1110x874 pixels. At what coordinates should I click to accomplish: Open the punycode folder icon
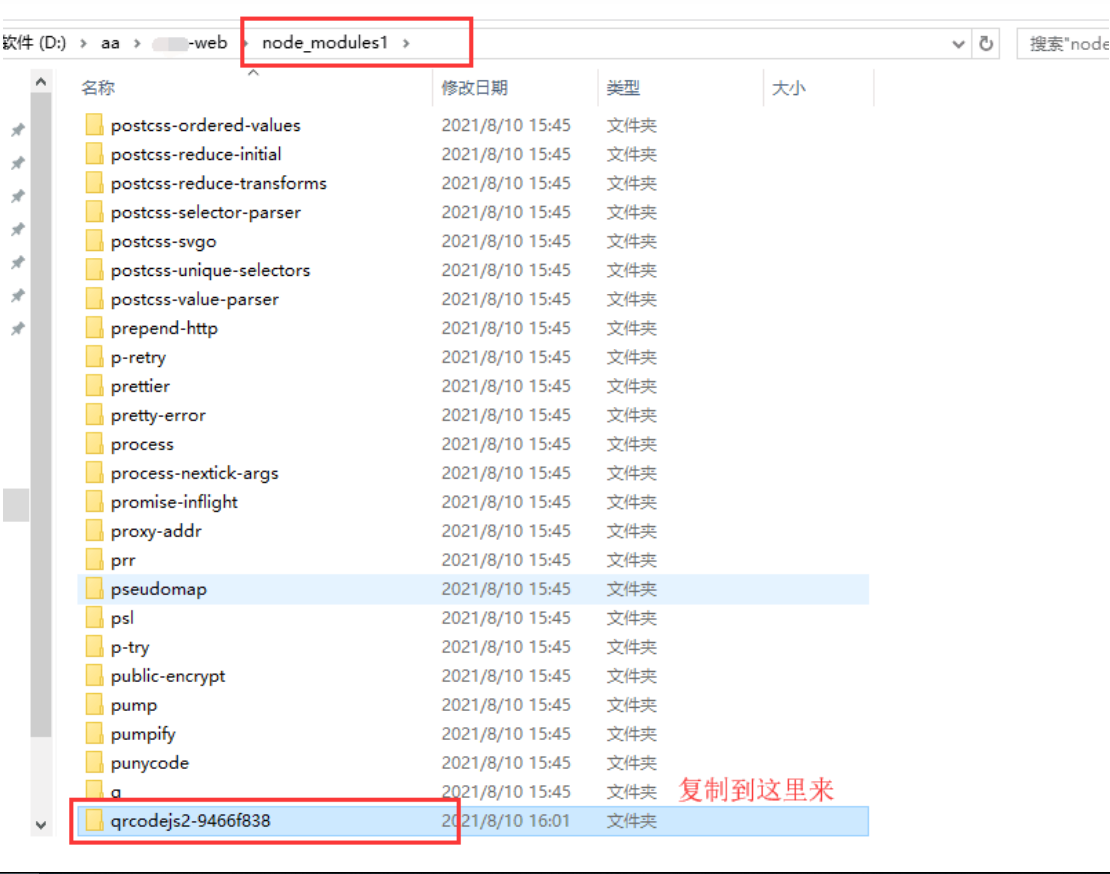(95, 762)
